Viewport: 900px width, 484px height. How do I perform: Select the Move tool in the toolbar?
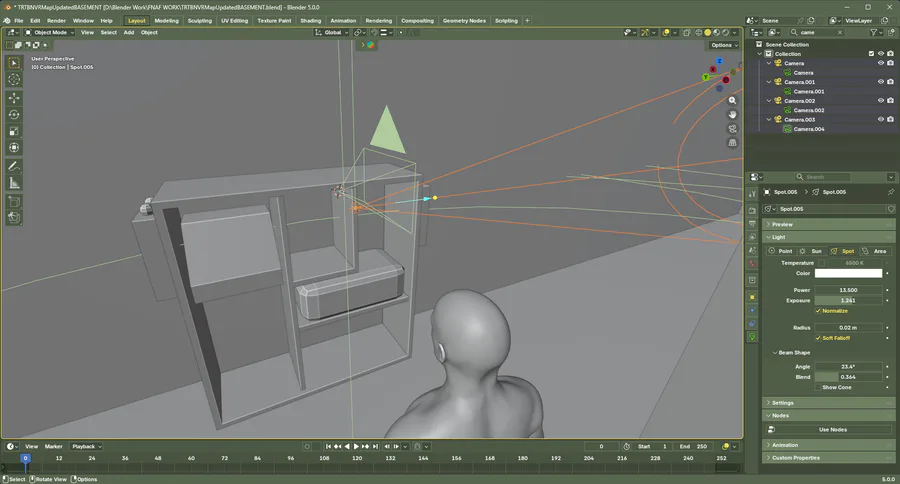click(x=14, y=98)
